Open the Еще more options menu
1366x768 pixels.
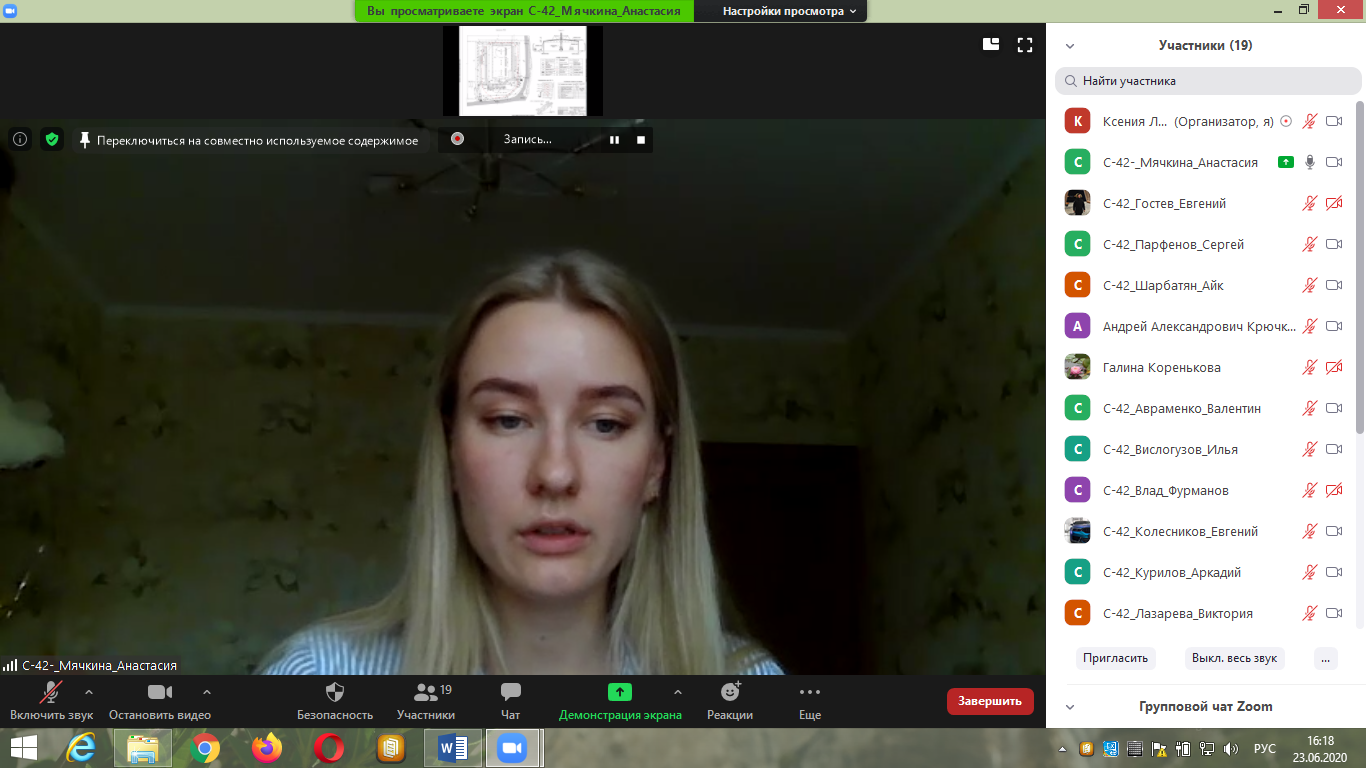click(x=810, y=701)
